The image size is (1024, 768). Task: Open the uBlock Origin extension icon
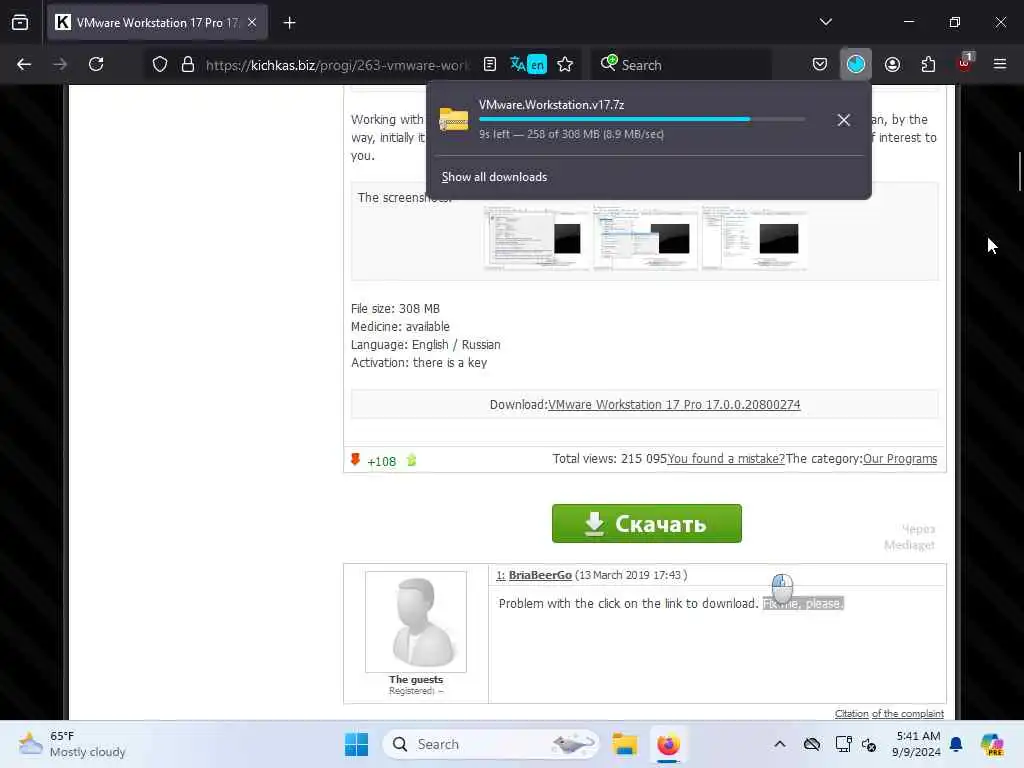(964, 63)
